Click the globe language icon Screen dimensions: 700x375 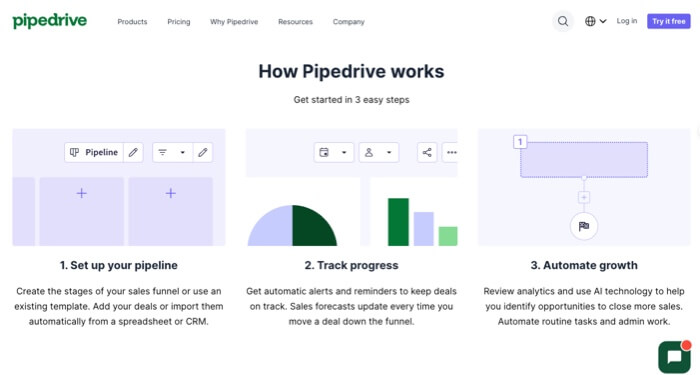[590, 21]
